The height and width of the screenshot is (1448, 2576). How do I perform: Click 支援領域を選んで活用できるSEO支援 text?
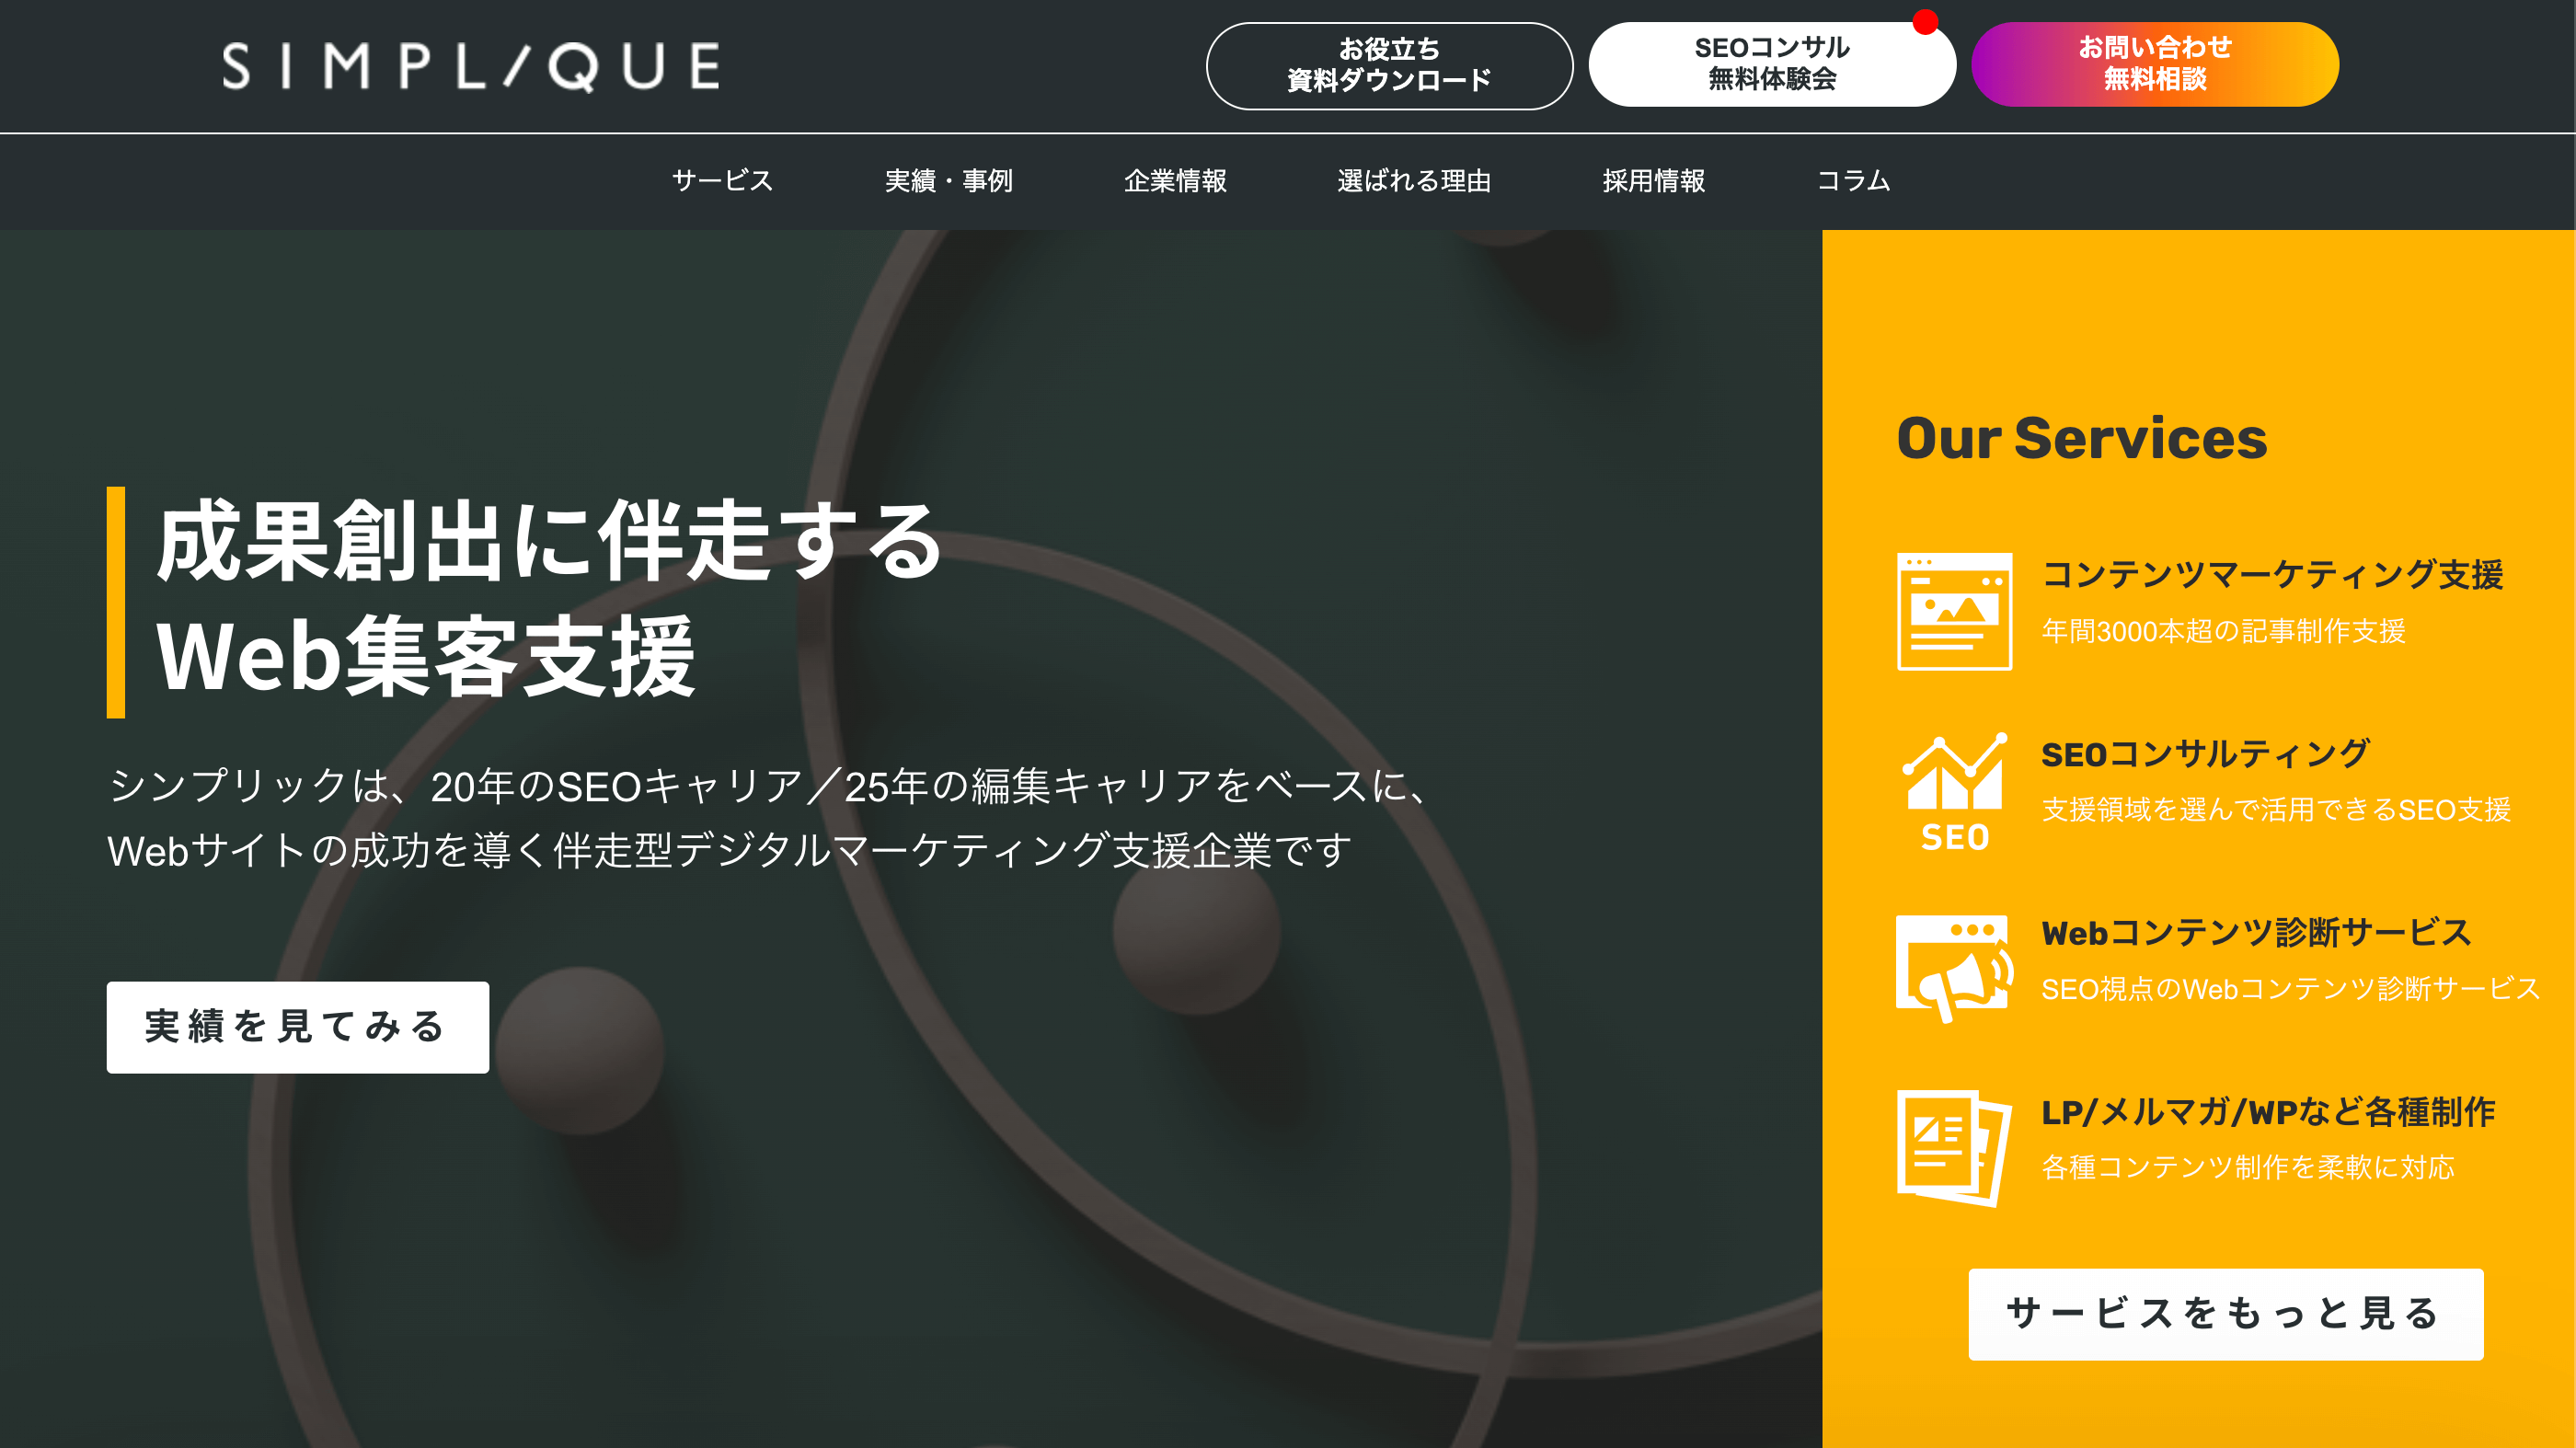(x=2276, y=809)
